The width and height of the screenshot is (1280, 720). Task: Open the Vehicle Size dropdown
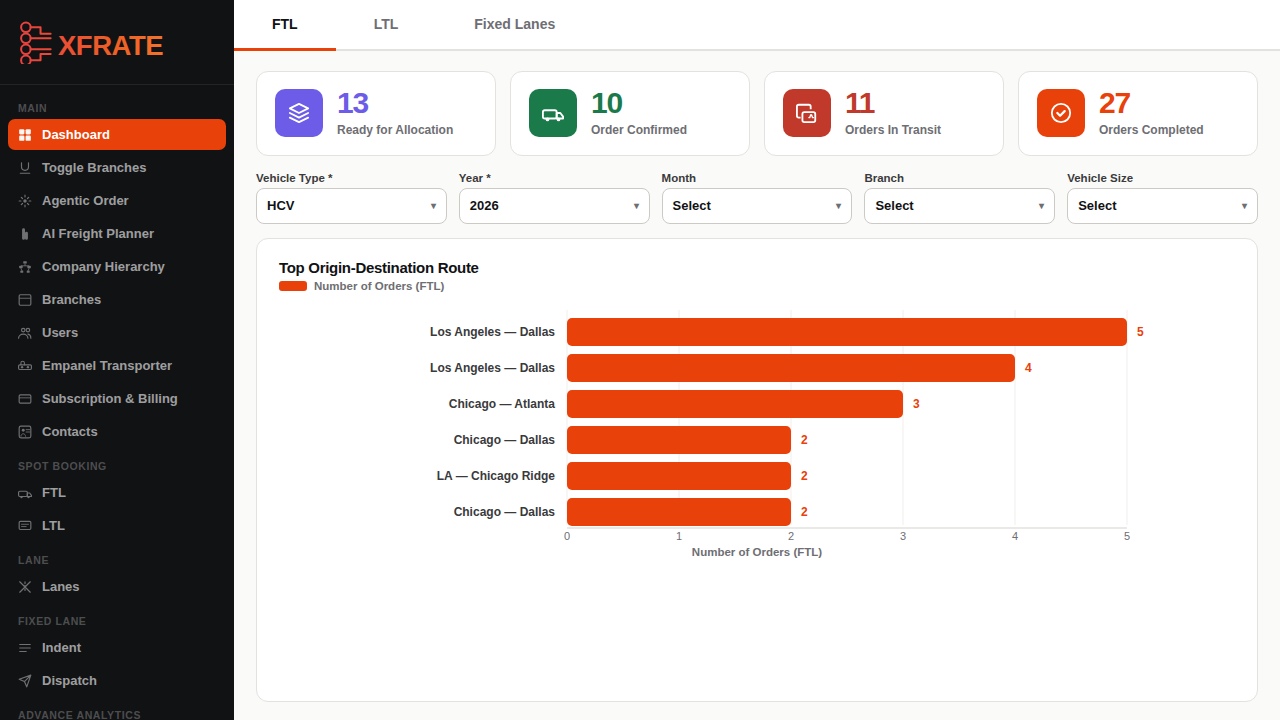coord(1161,206)
